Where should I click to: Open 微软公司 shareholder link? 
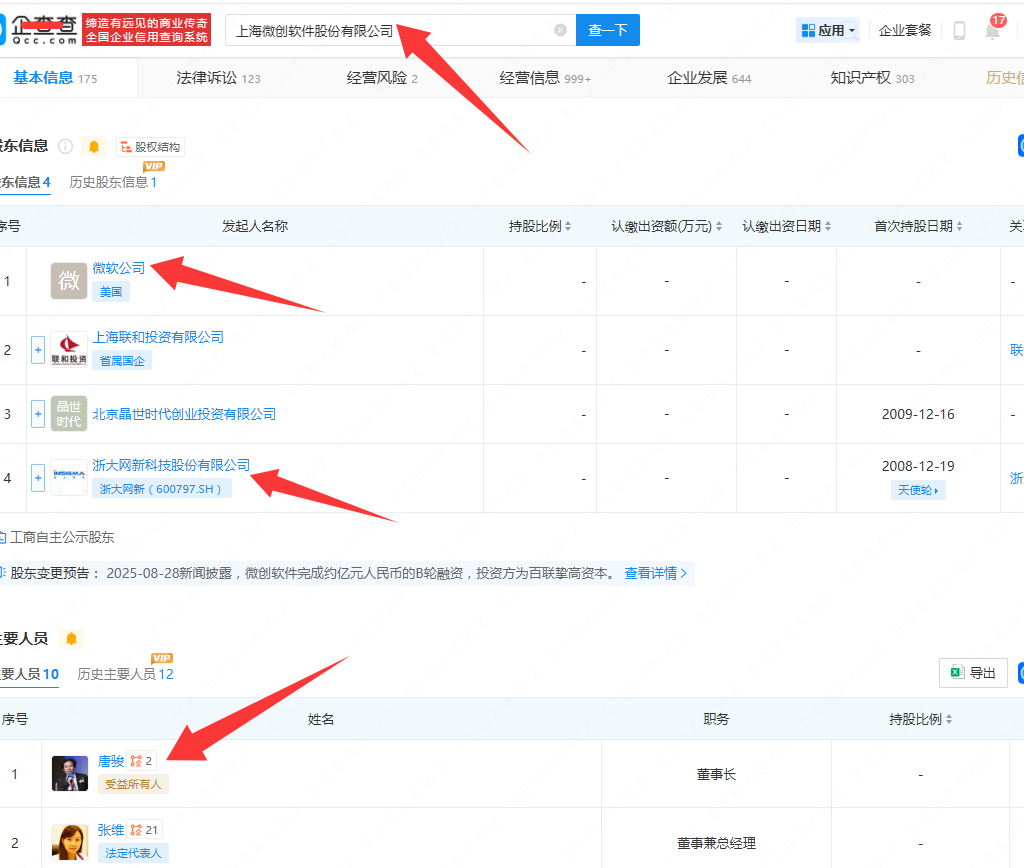(x=118, y=268)
